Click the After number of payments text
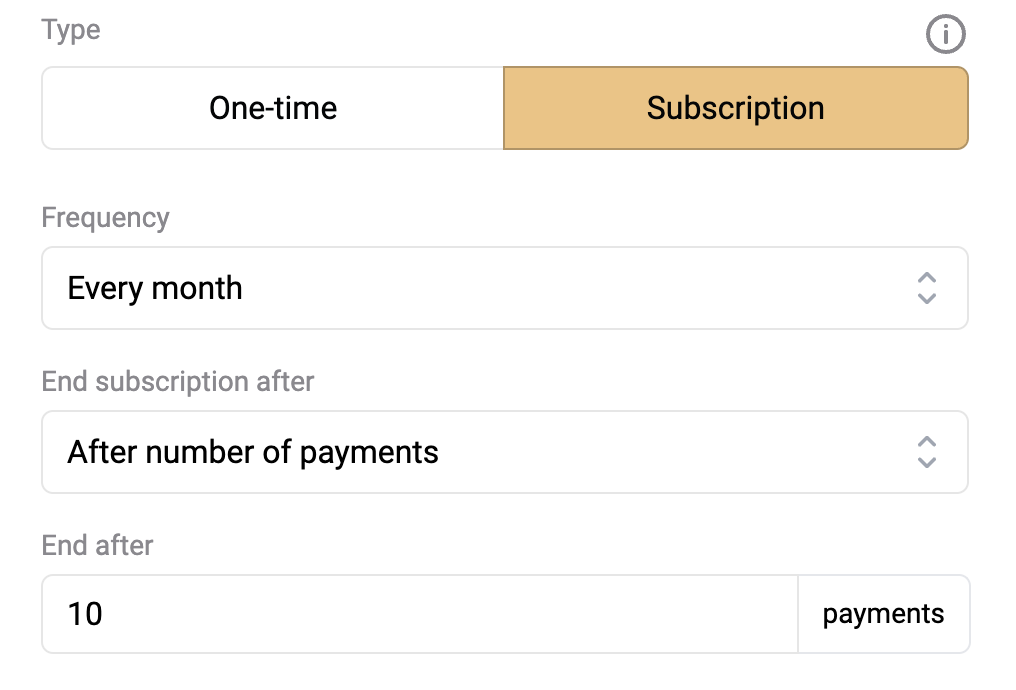This screenshot has height=690, width=1016. point(253,452)
